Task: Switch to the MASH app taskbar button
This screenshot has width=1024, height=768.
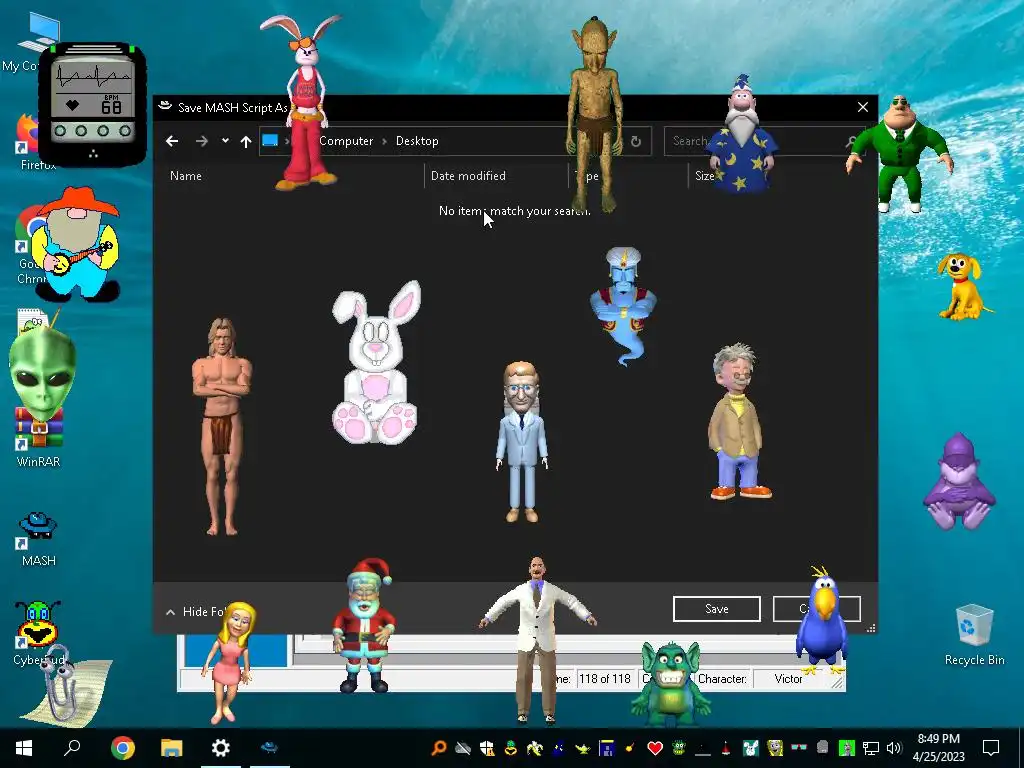Action: (x=269, y=748)
